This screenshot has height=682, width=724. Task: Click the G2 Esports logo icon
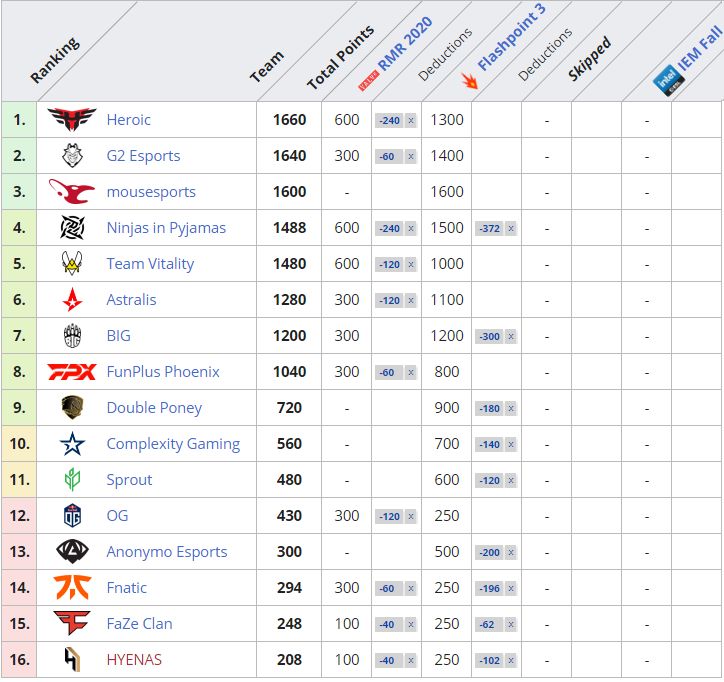pos(71,156)
